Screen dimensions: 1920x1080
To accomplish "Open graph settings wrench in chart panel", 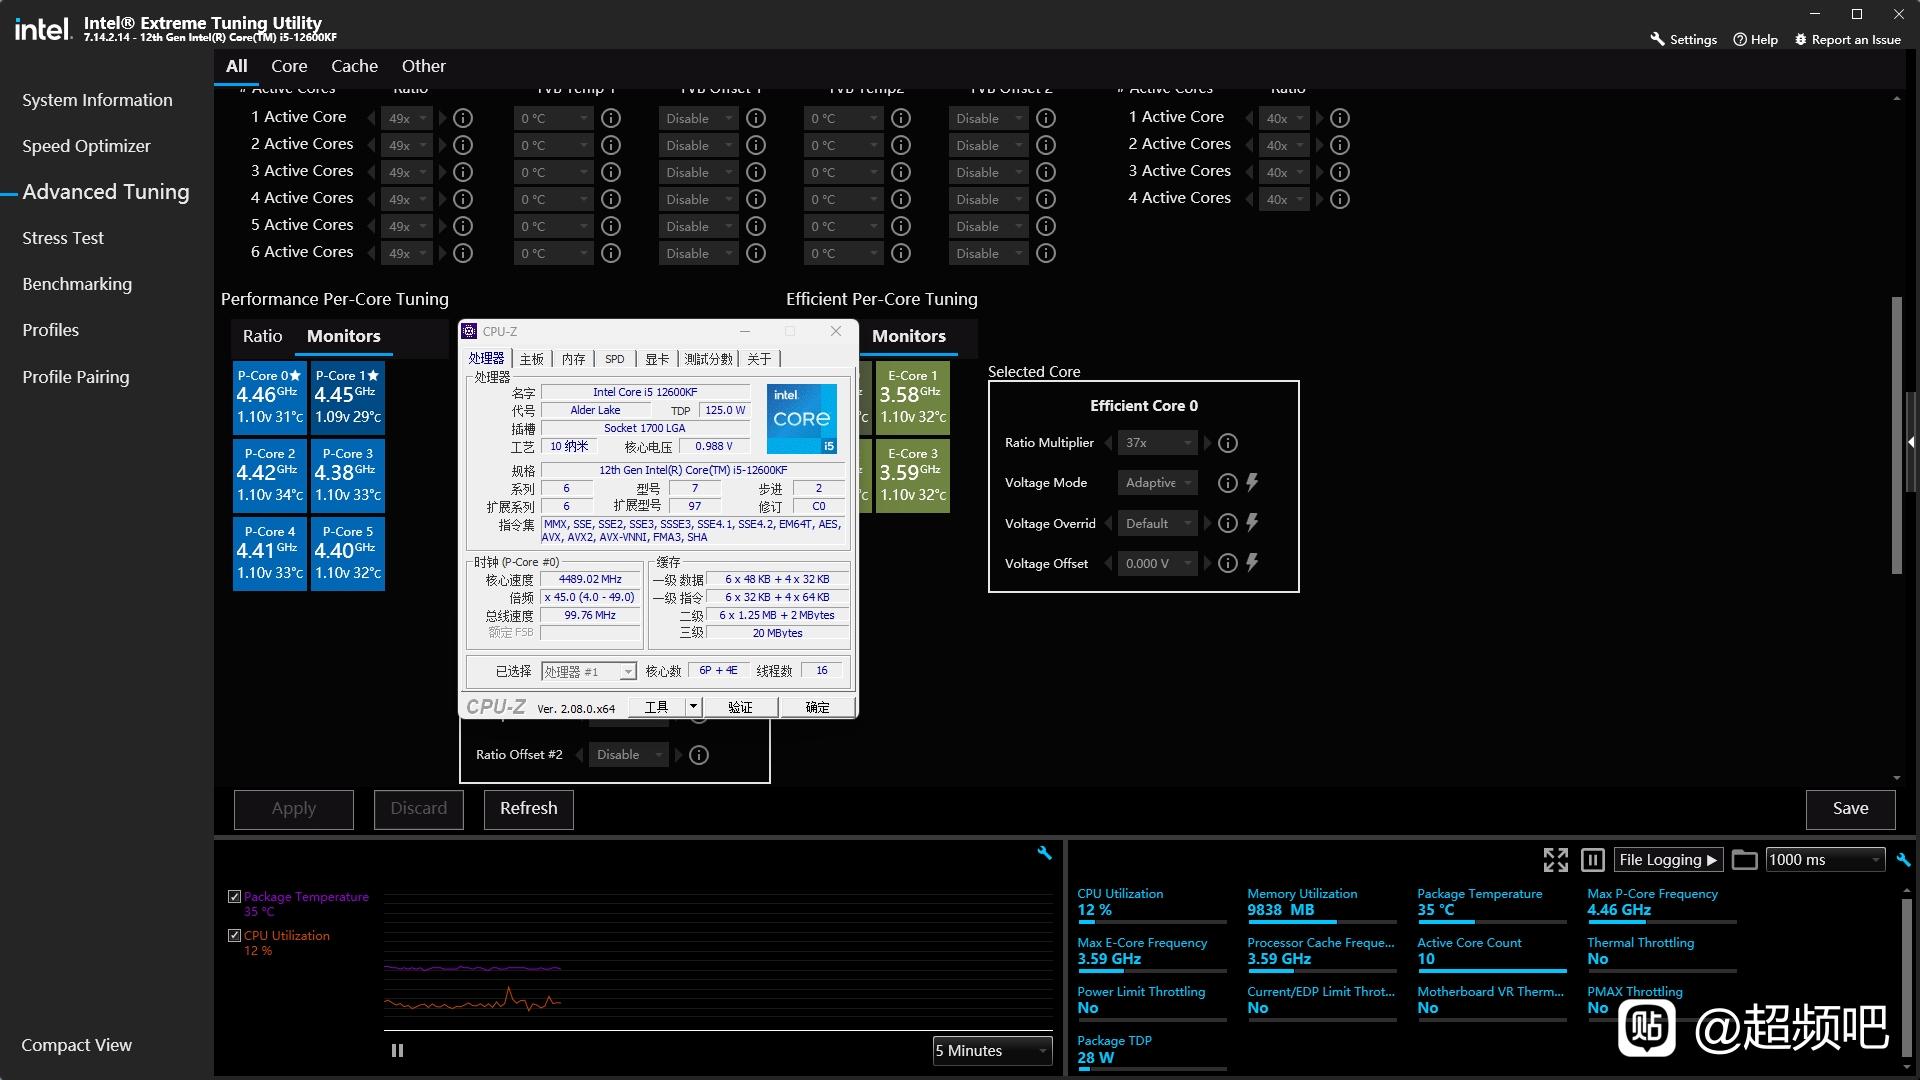I will point(1045,853).
